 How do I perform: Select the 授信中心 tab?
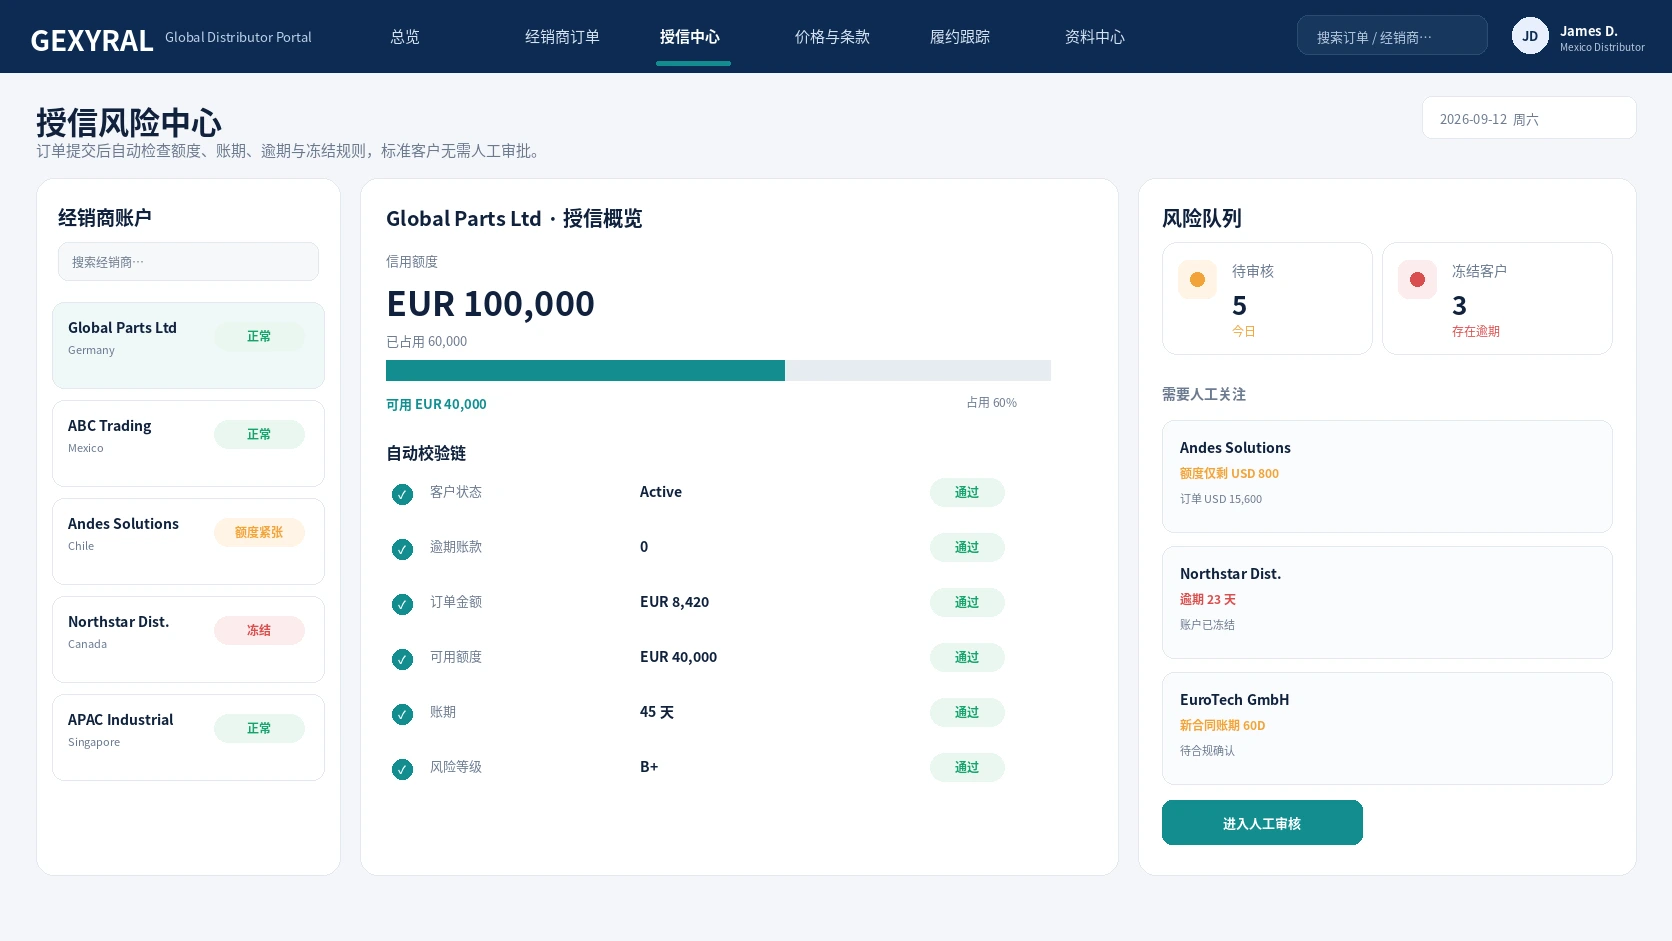(x=690, y=37)
